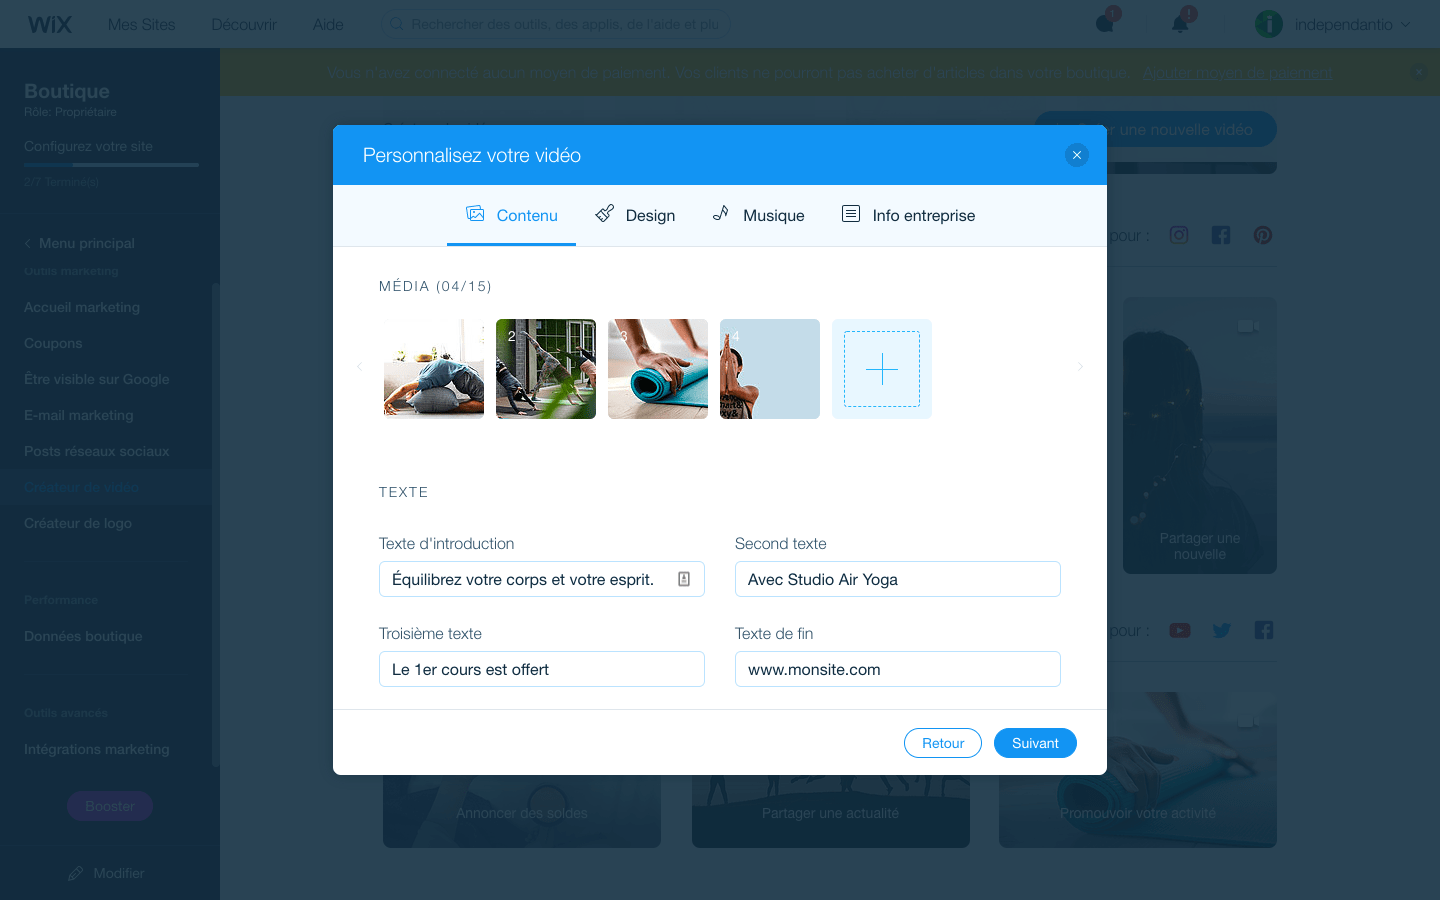Go back to Menu principal

(79, 243)
